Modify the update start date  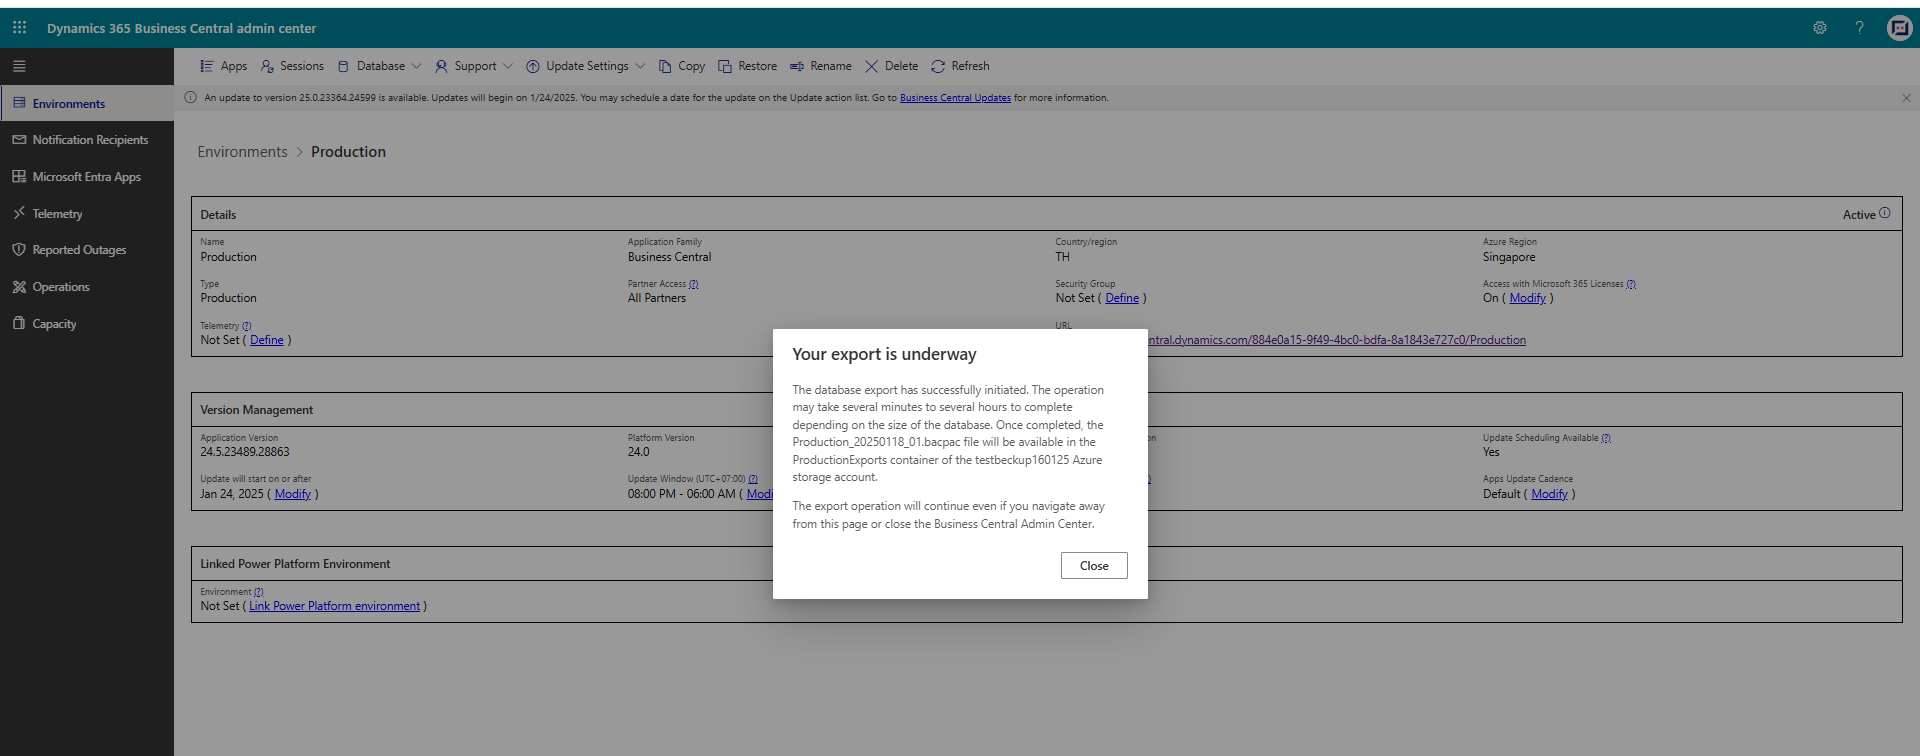click(x=293, y=494)
